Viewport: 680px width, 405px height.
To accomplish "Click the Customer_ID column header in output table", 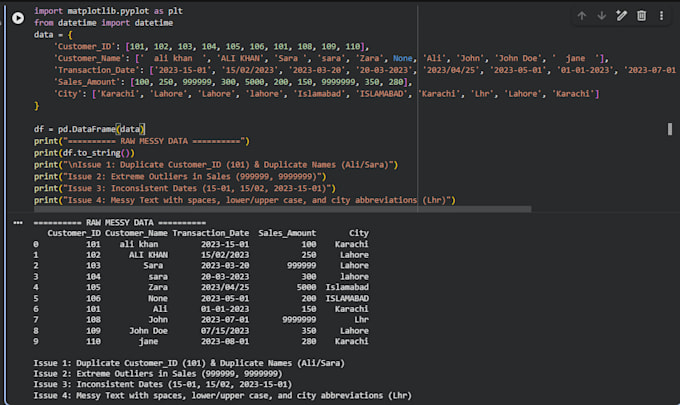I will [74, 233].
